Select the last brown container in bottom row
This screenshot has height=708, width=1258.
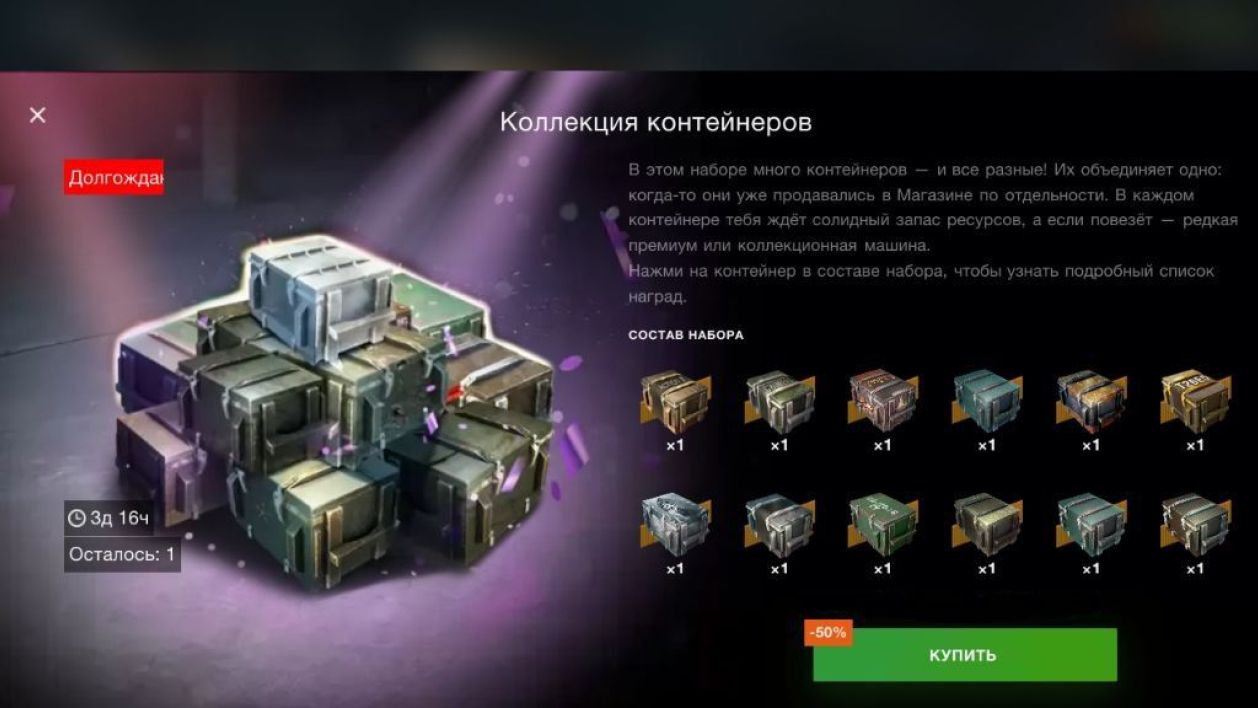pos(1195,525)
